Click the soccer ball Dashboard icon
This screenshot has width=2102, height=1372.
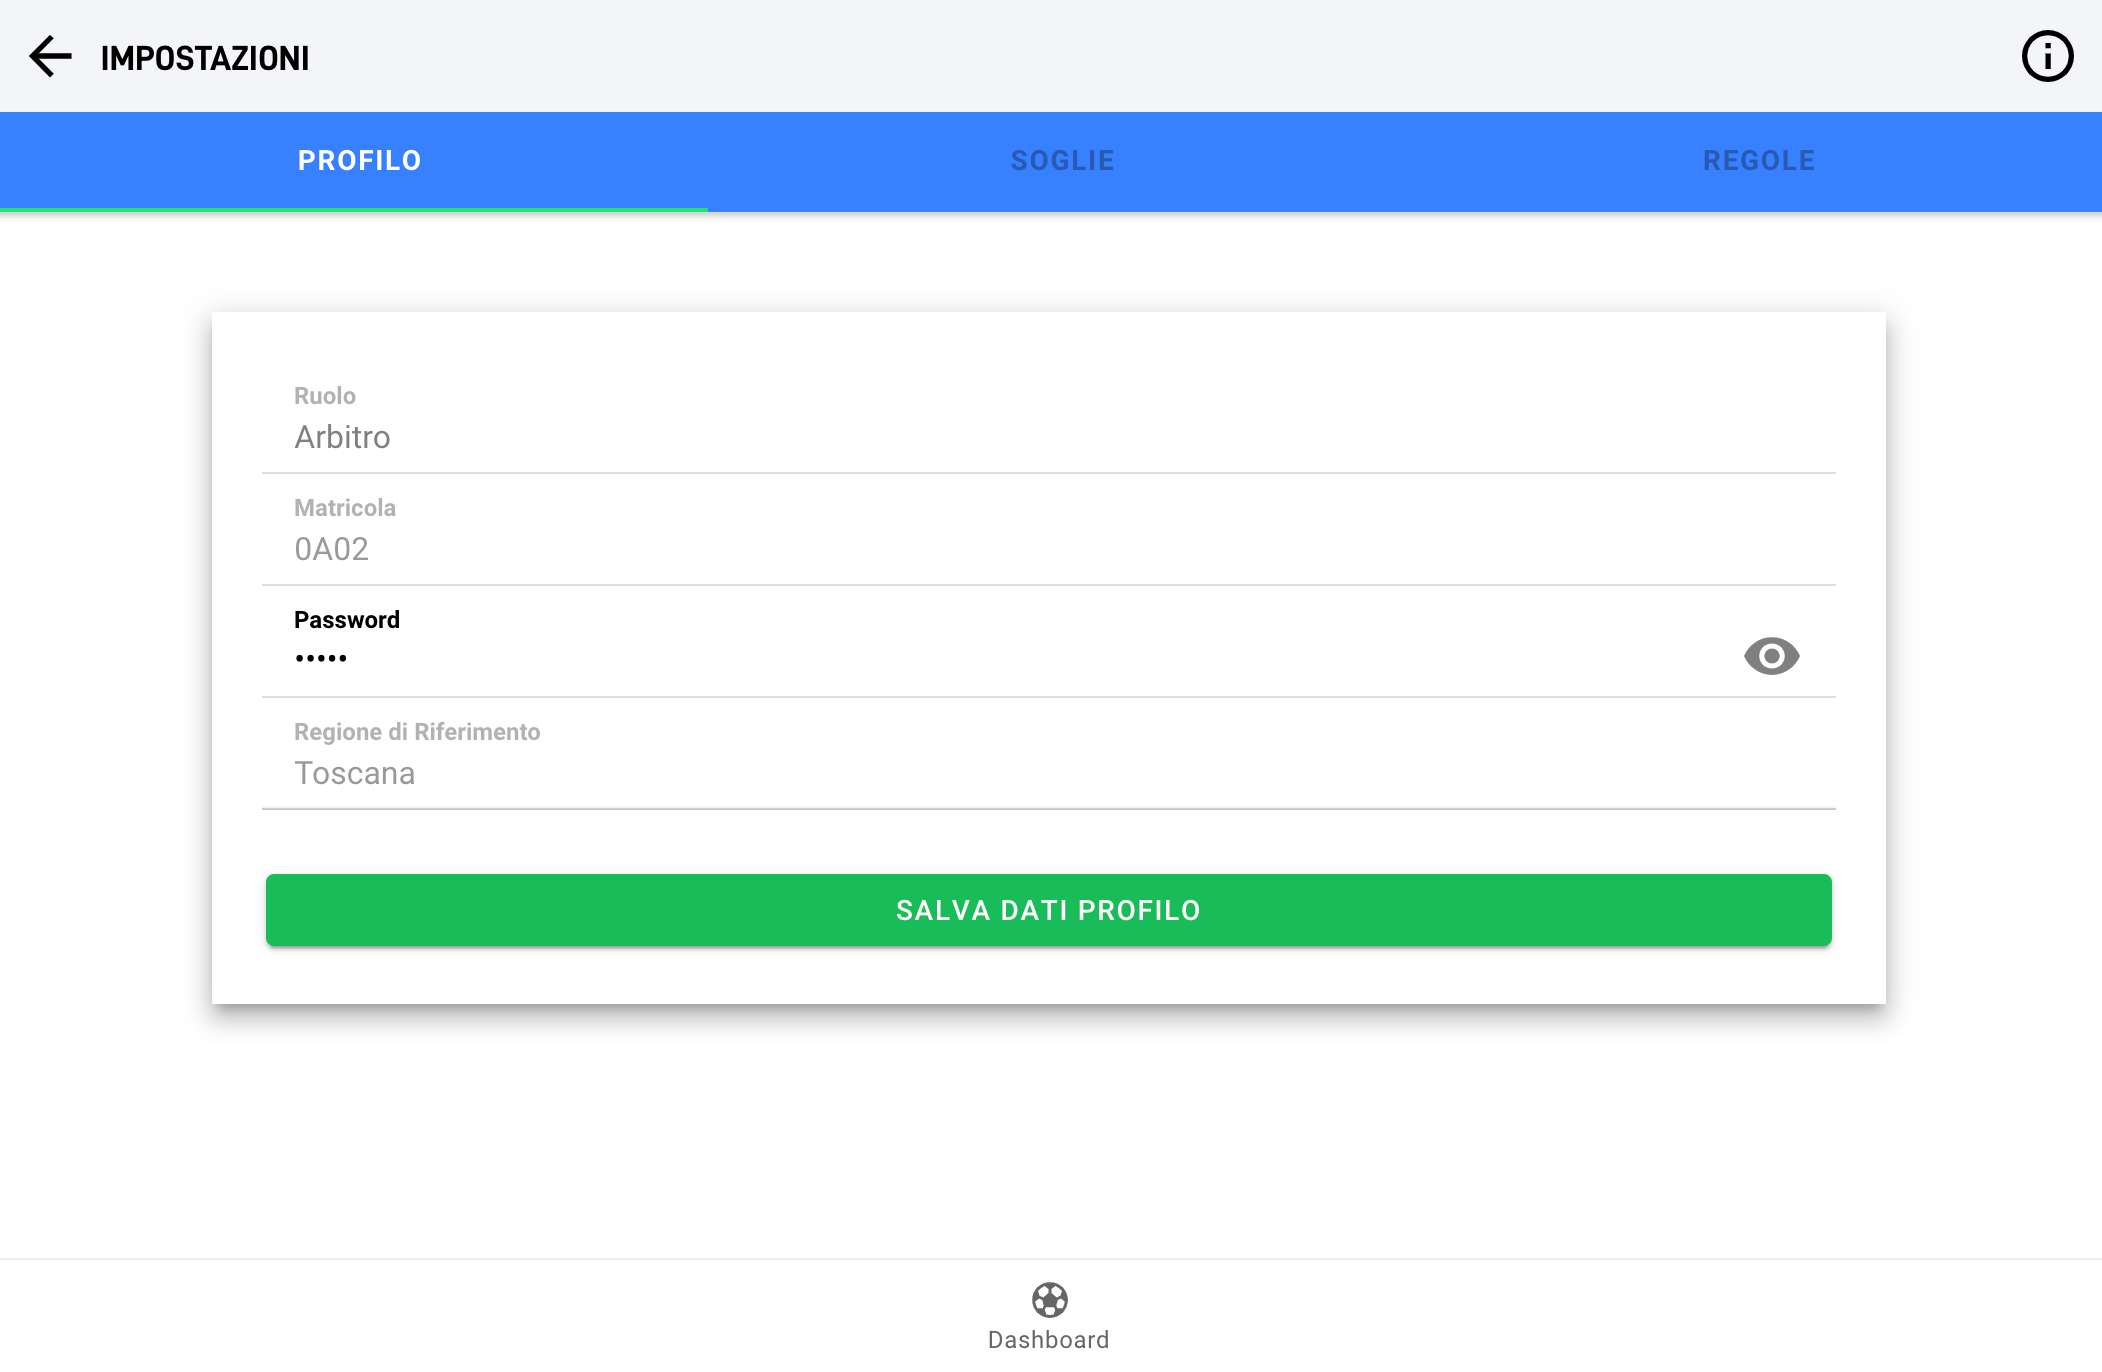pos(1049,1300)
